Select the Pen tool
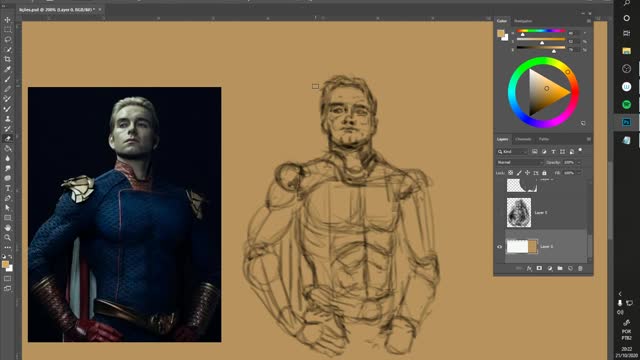The height and width of the screenshot is (360, 640). (x=7, y=198)
